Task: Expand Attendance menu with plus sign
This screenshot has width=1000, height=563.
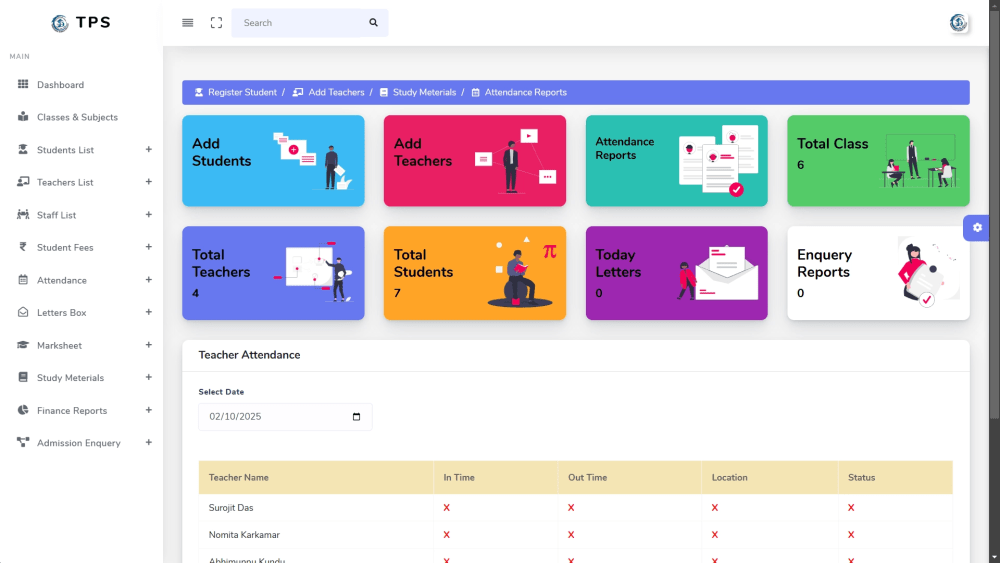Action: click(x=149, y=279)
